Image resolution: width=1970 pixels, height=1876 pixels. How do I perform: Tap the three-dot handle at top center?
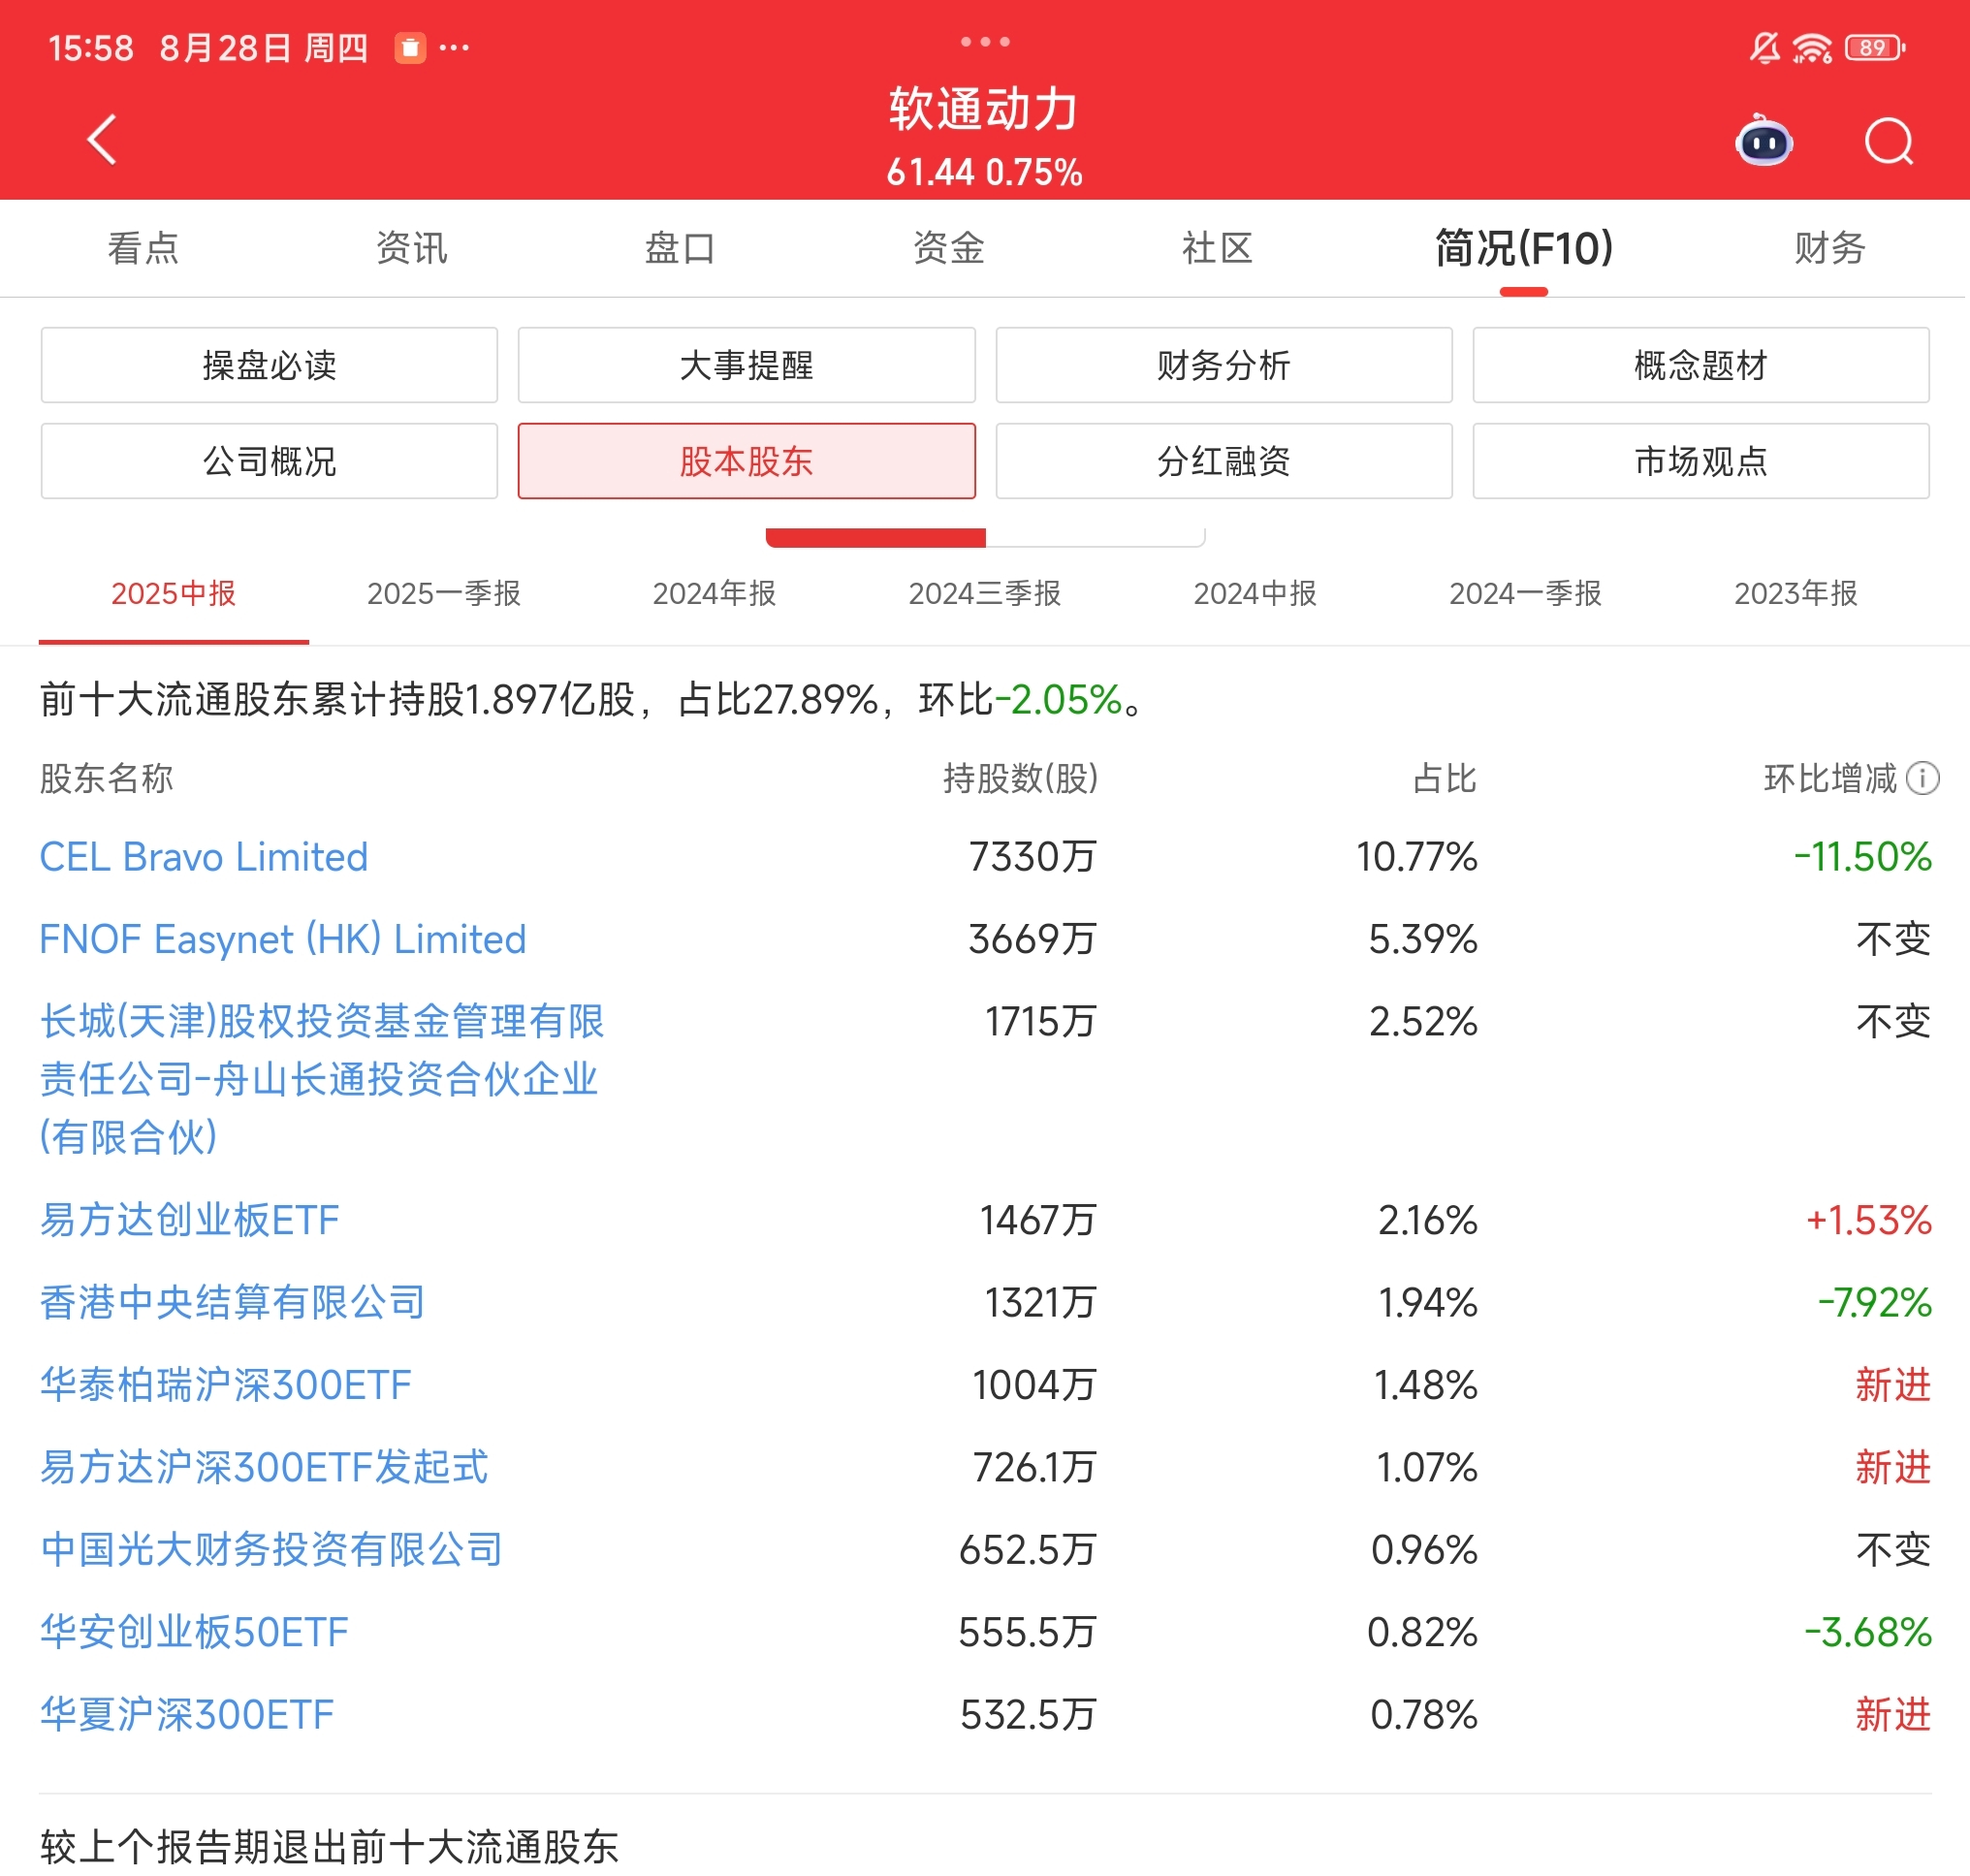pyautogui.click(x=985, y=41)
